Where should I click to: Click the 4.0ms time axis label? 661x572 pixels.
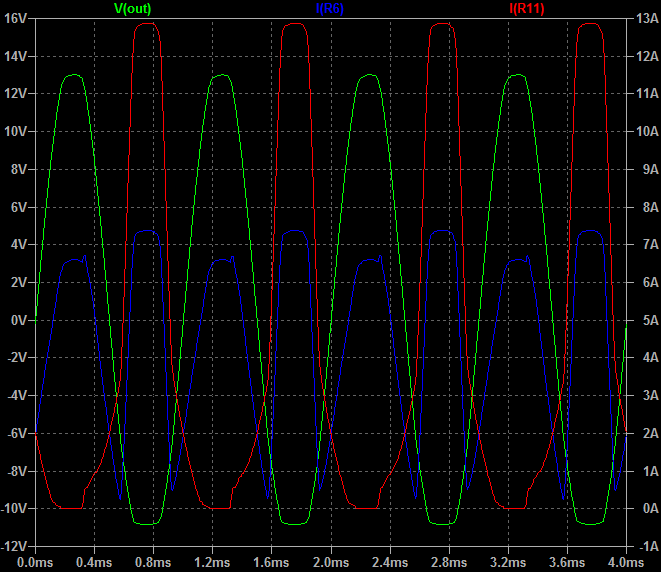626,562
